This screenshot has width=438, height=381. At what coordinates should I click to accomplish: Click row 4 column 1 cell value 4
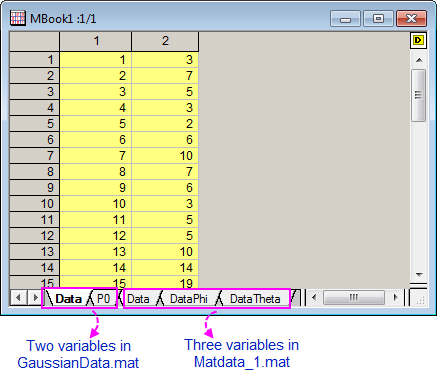(x=96, y=108)
